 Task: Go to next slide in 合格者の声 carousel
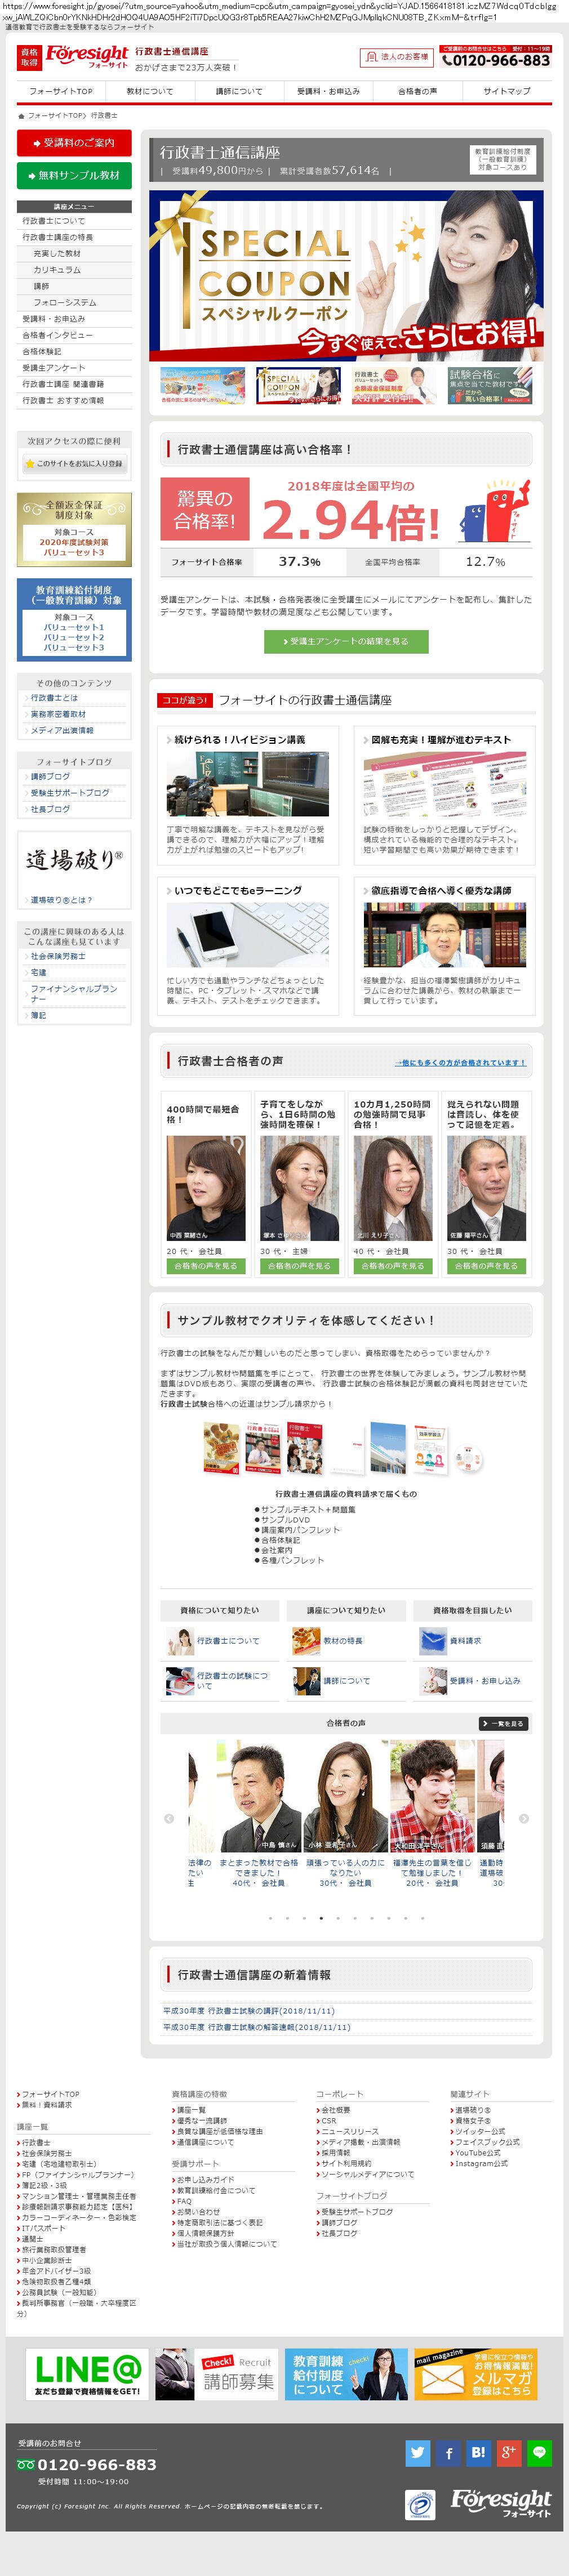[x=524, y=1819]
